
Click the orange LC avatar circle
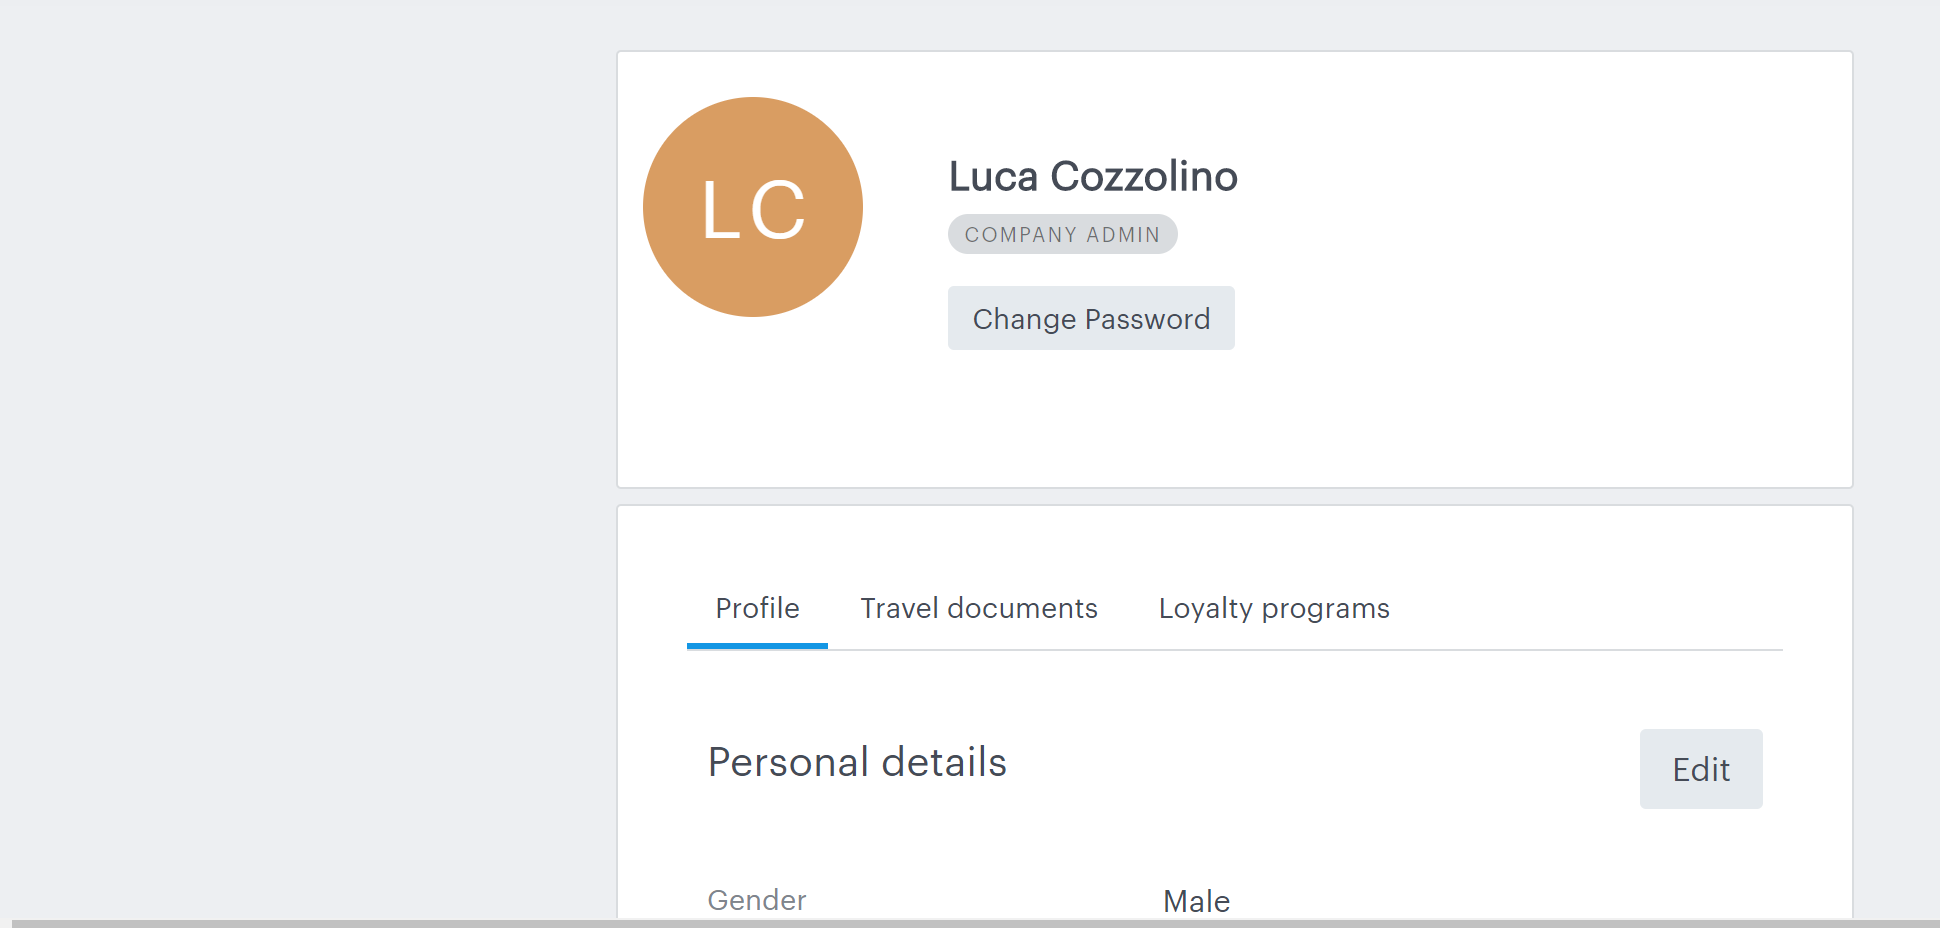[x=753, y=207]
